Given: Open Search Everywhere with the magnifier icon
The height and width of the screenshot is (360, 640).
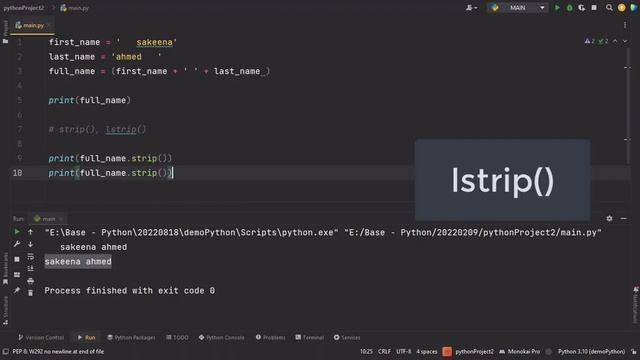Looking at the screenshot, I should [609, 7].
